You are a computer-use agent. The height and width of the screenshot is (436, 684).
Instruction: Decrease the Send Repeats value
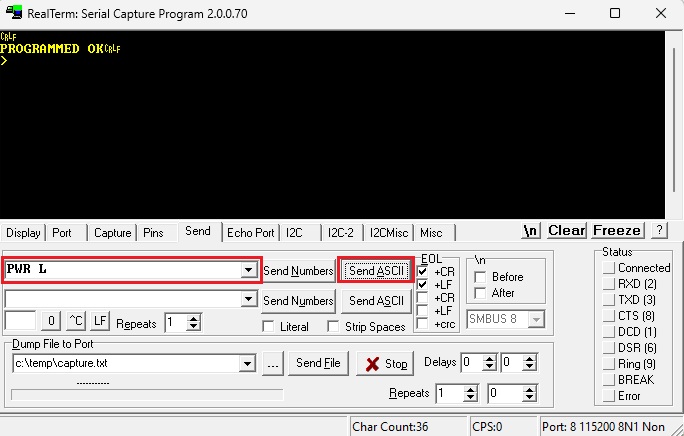click(x=193, y=327)
